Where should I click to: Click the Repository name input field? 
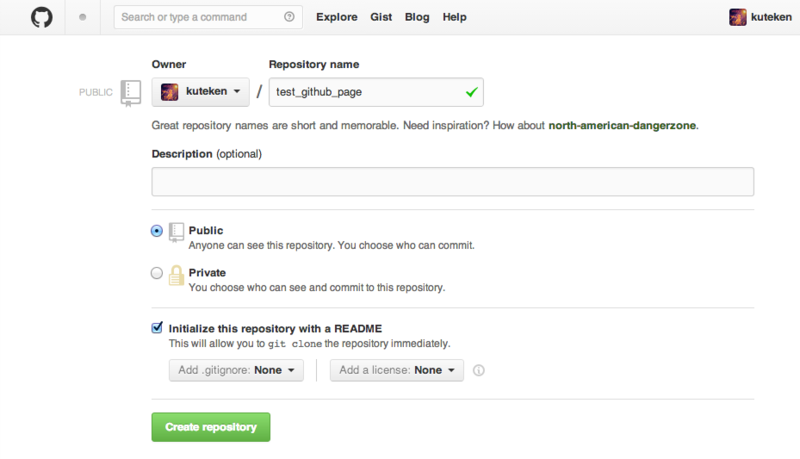point(376,92)
